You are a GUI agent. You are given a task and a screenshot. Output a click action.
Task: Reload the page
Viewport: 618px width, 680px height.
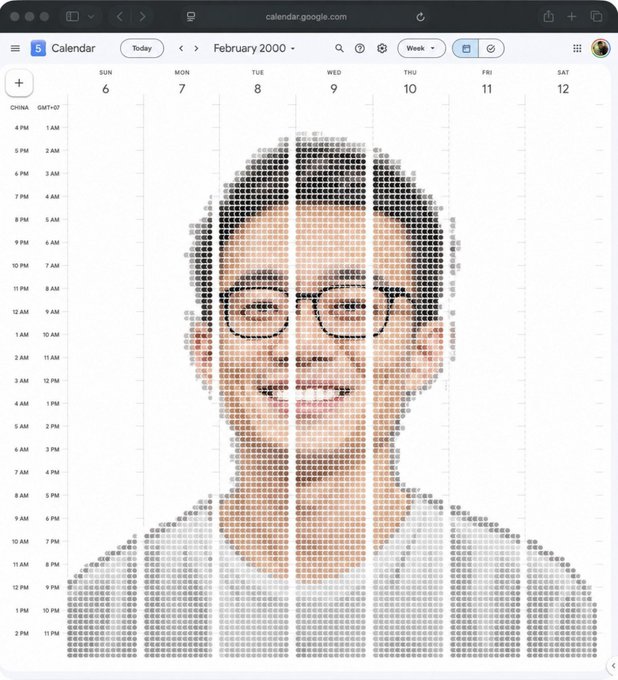pyautogui.click(x=420, y=17)
